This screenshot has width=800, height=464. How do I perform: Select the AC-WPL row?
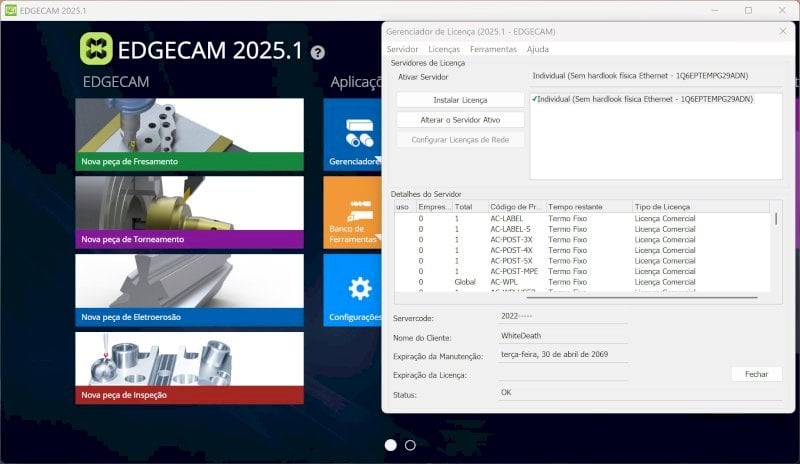click(582, 282)
